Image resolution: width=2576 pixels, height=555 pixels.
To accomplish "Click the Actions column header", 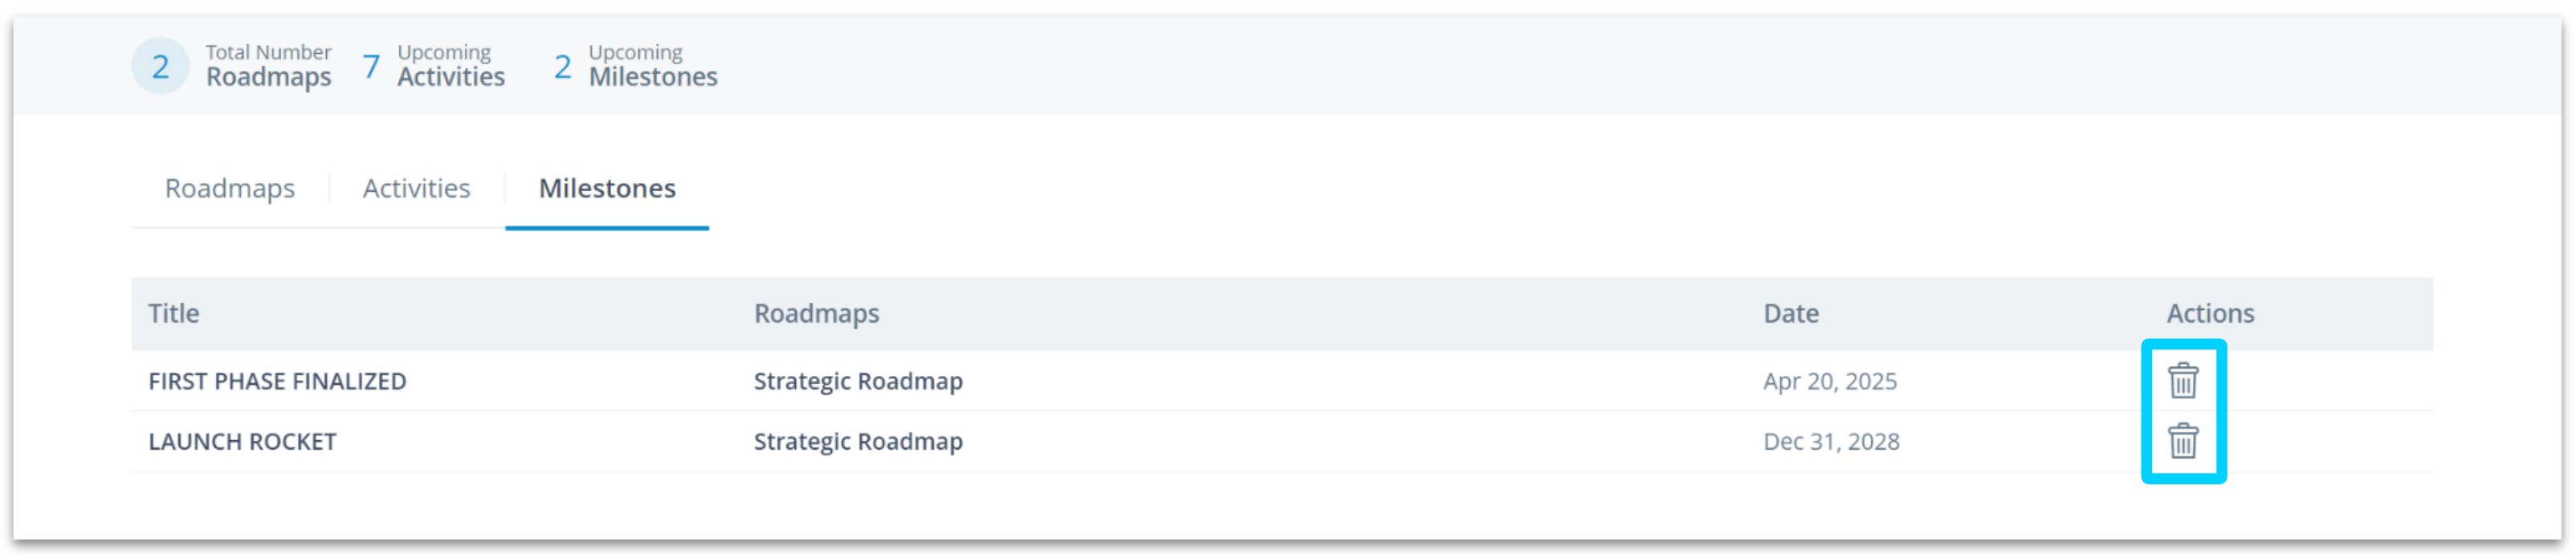I will (2210, 313).
